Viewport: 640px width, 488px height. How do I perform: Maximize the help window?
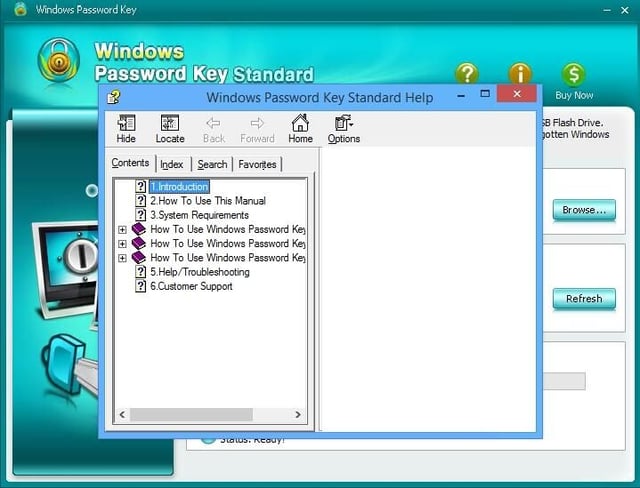pyautogui.click(x=485, y=94)
